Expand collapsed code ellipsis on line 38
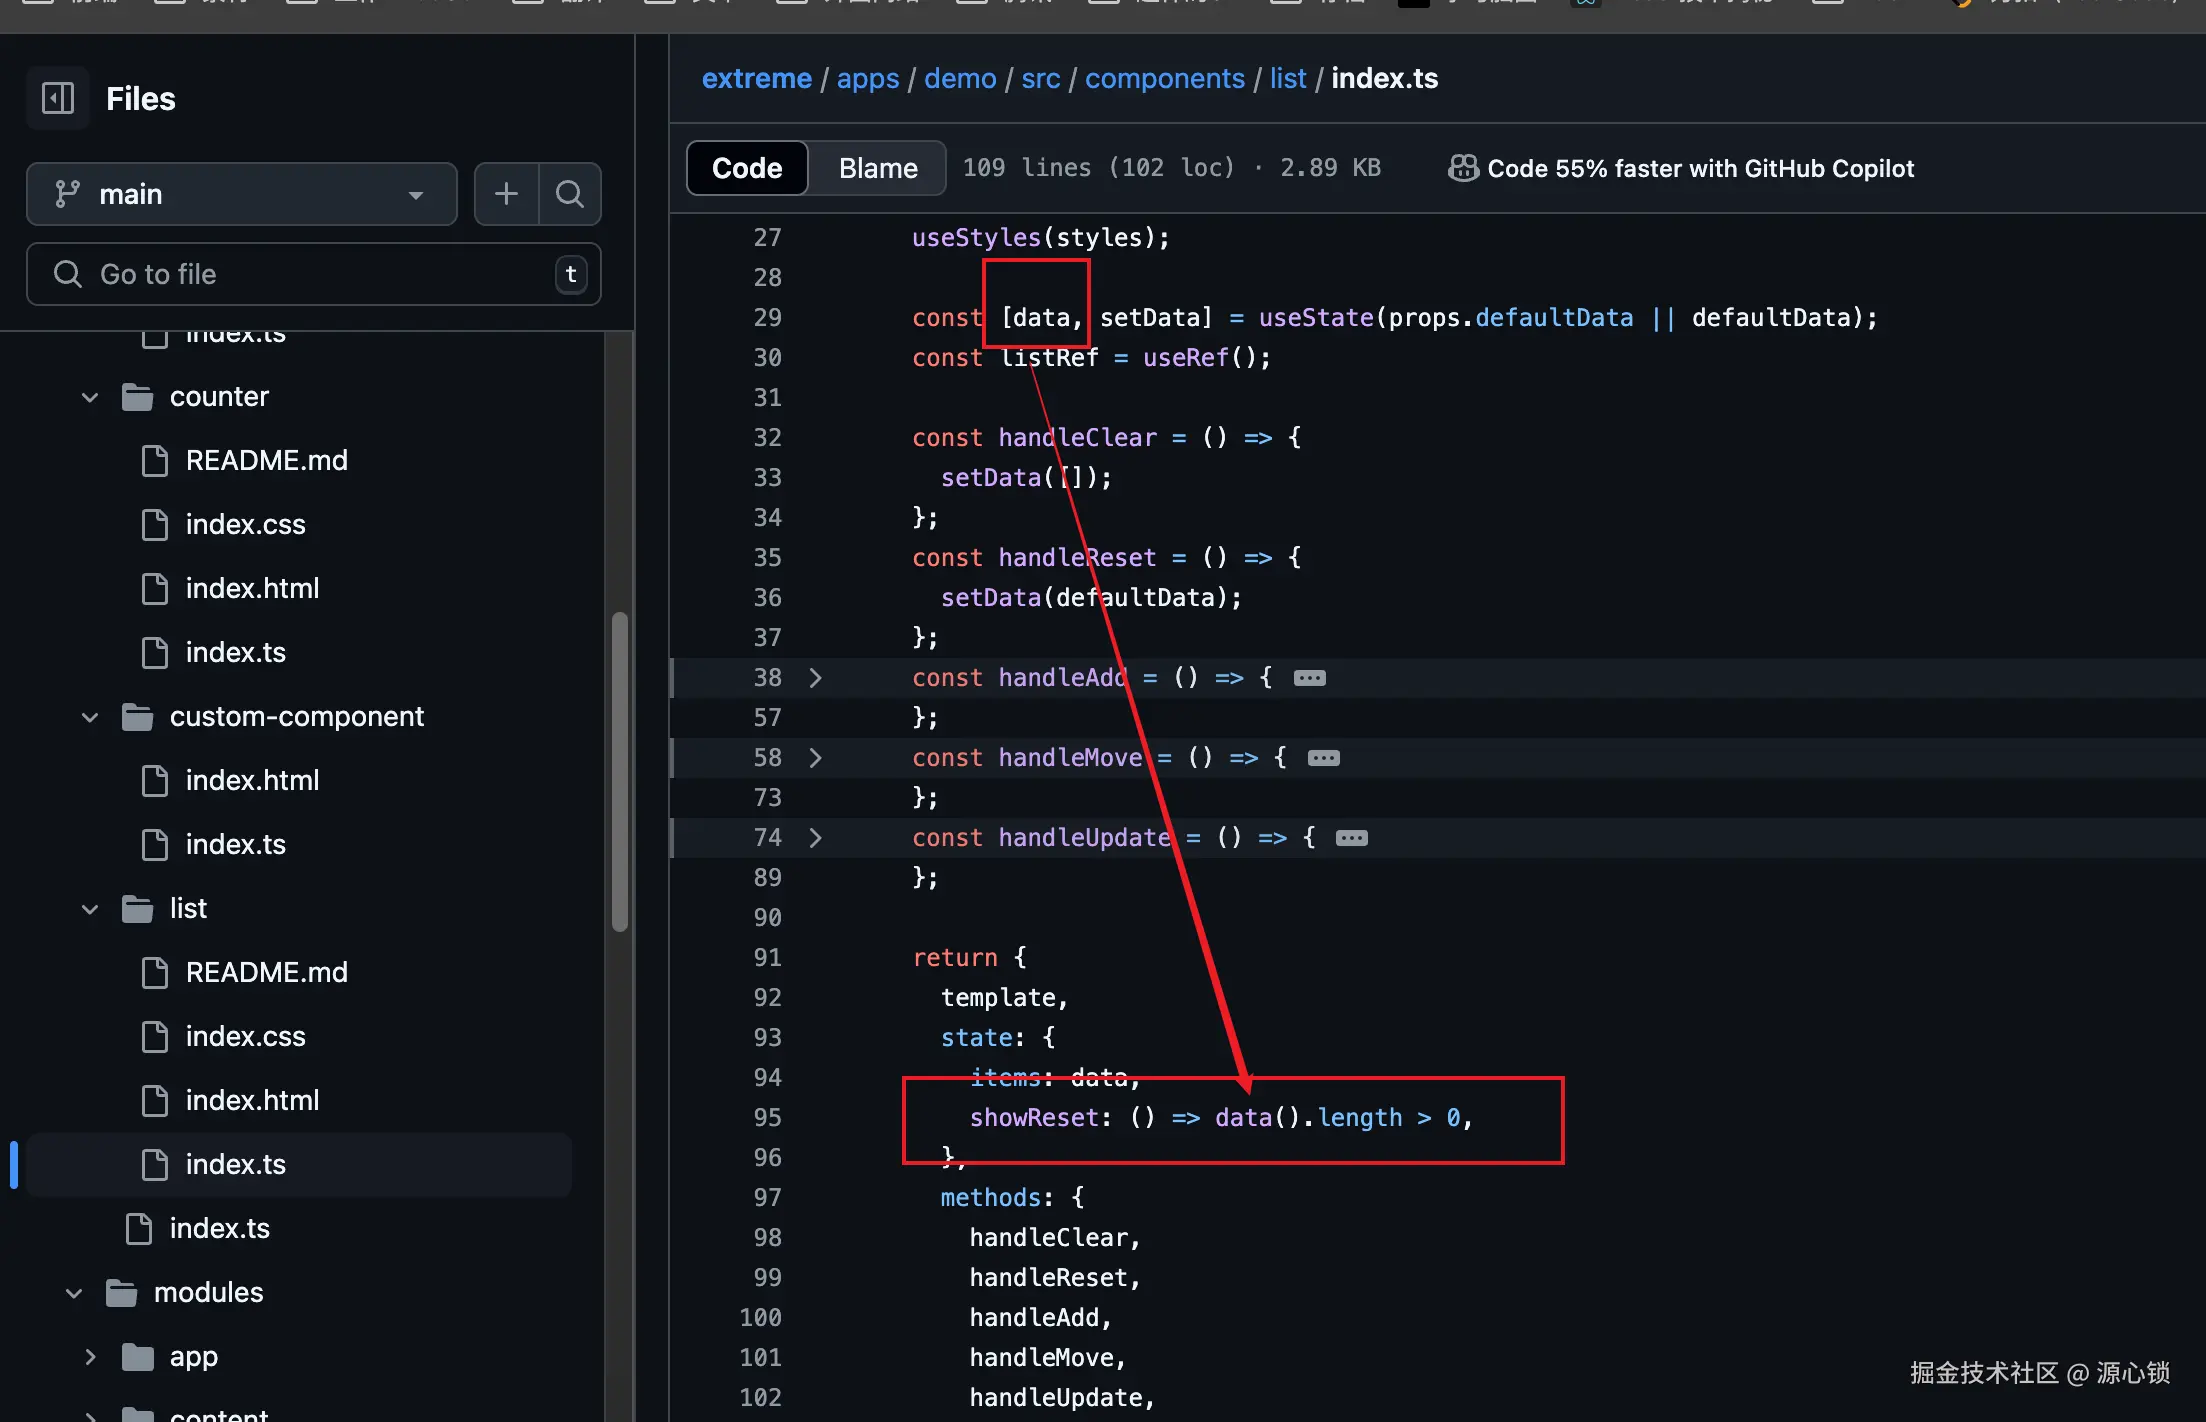 point(1309,678)
